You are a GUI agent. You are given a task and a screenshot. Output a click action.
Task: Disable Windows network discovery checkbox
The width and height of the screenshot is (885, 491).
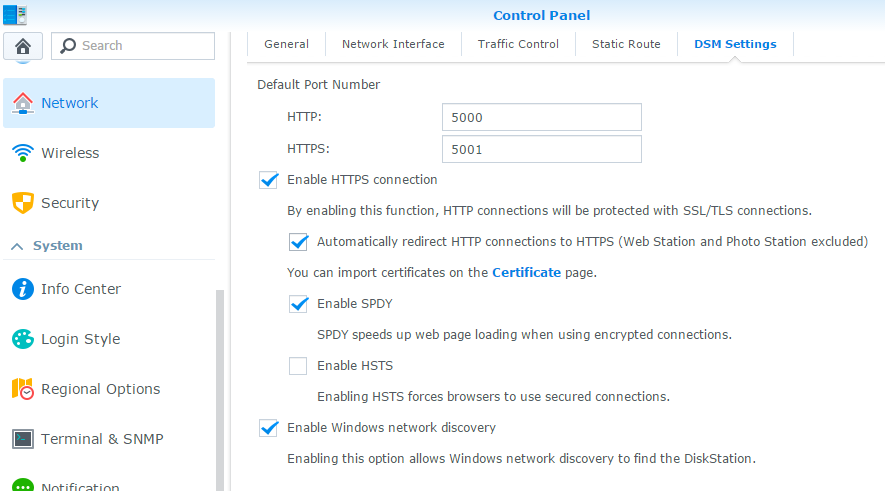click(268, 428)
